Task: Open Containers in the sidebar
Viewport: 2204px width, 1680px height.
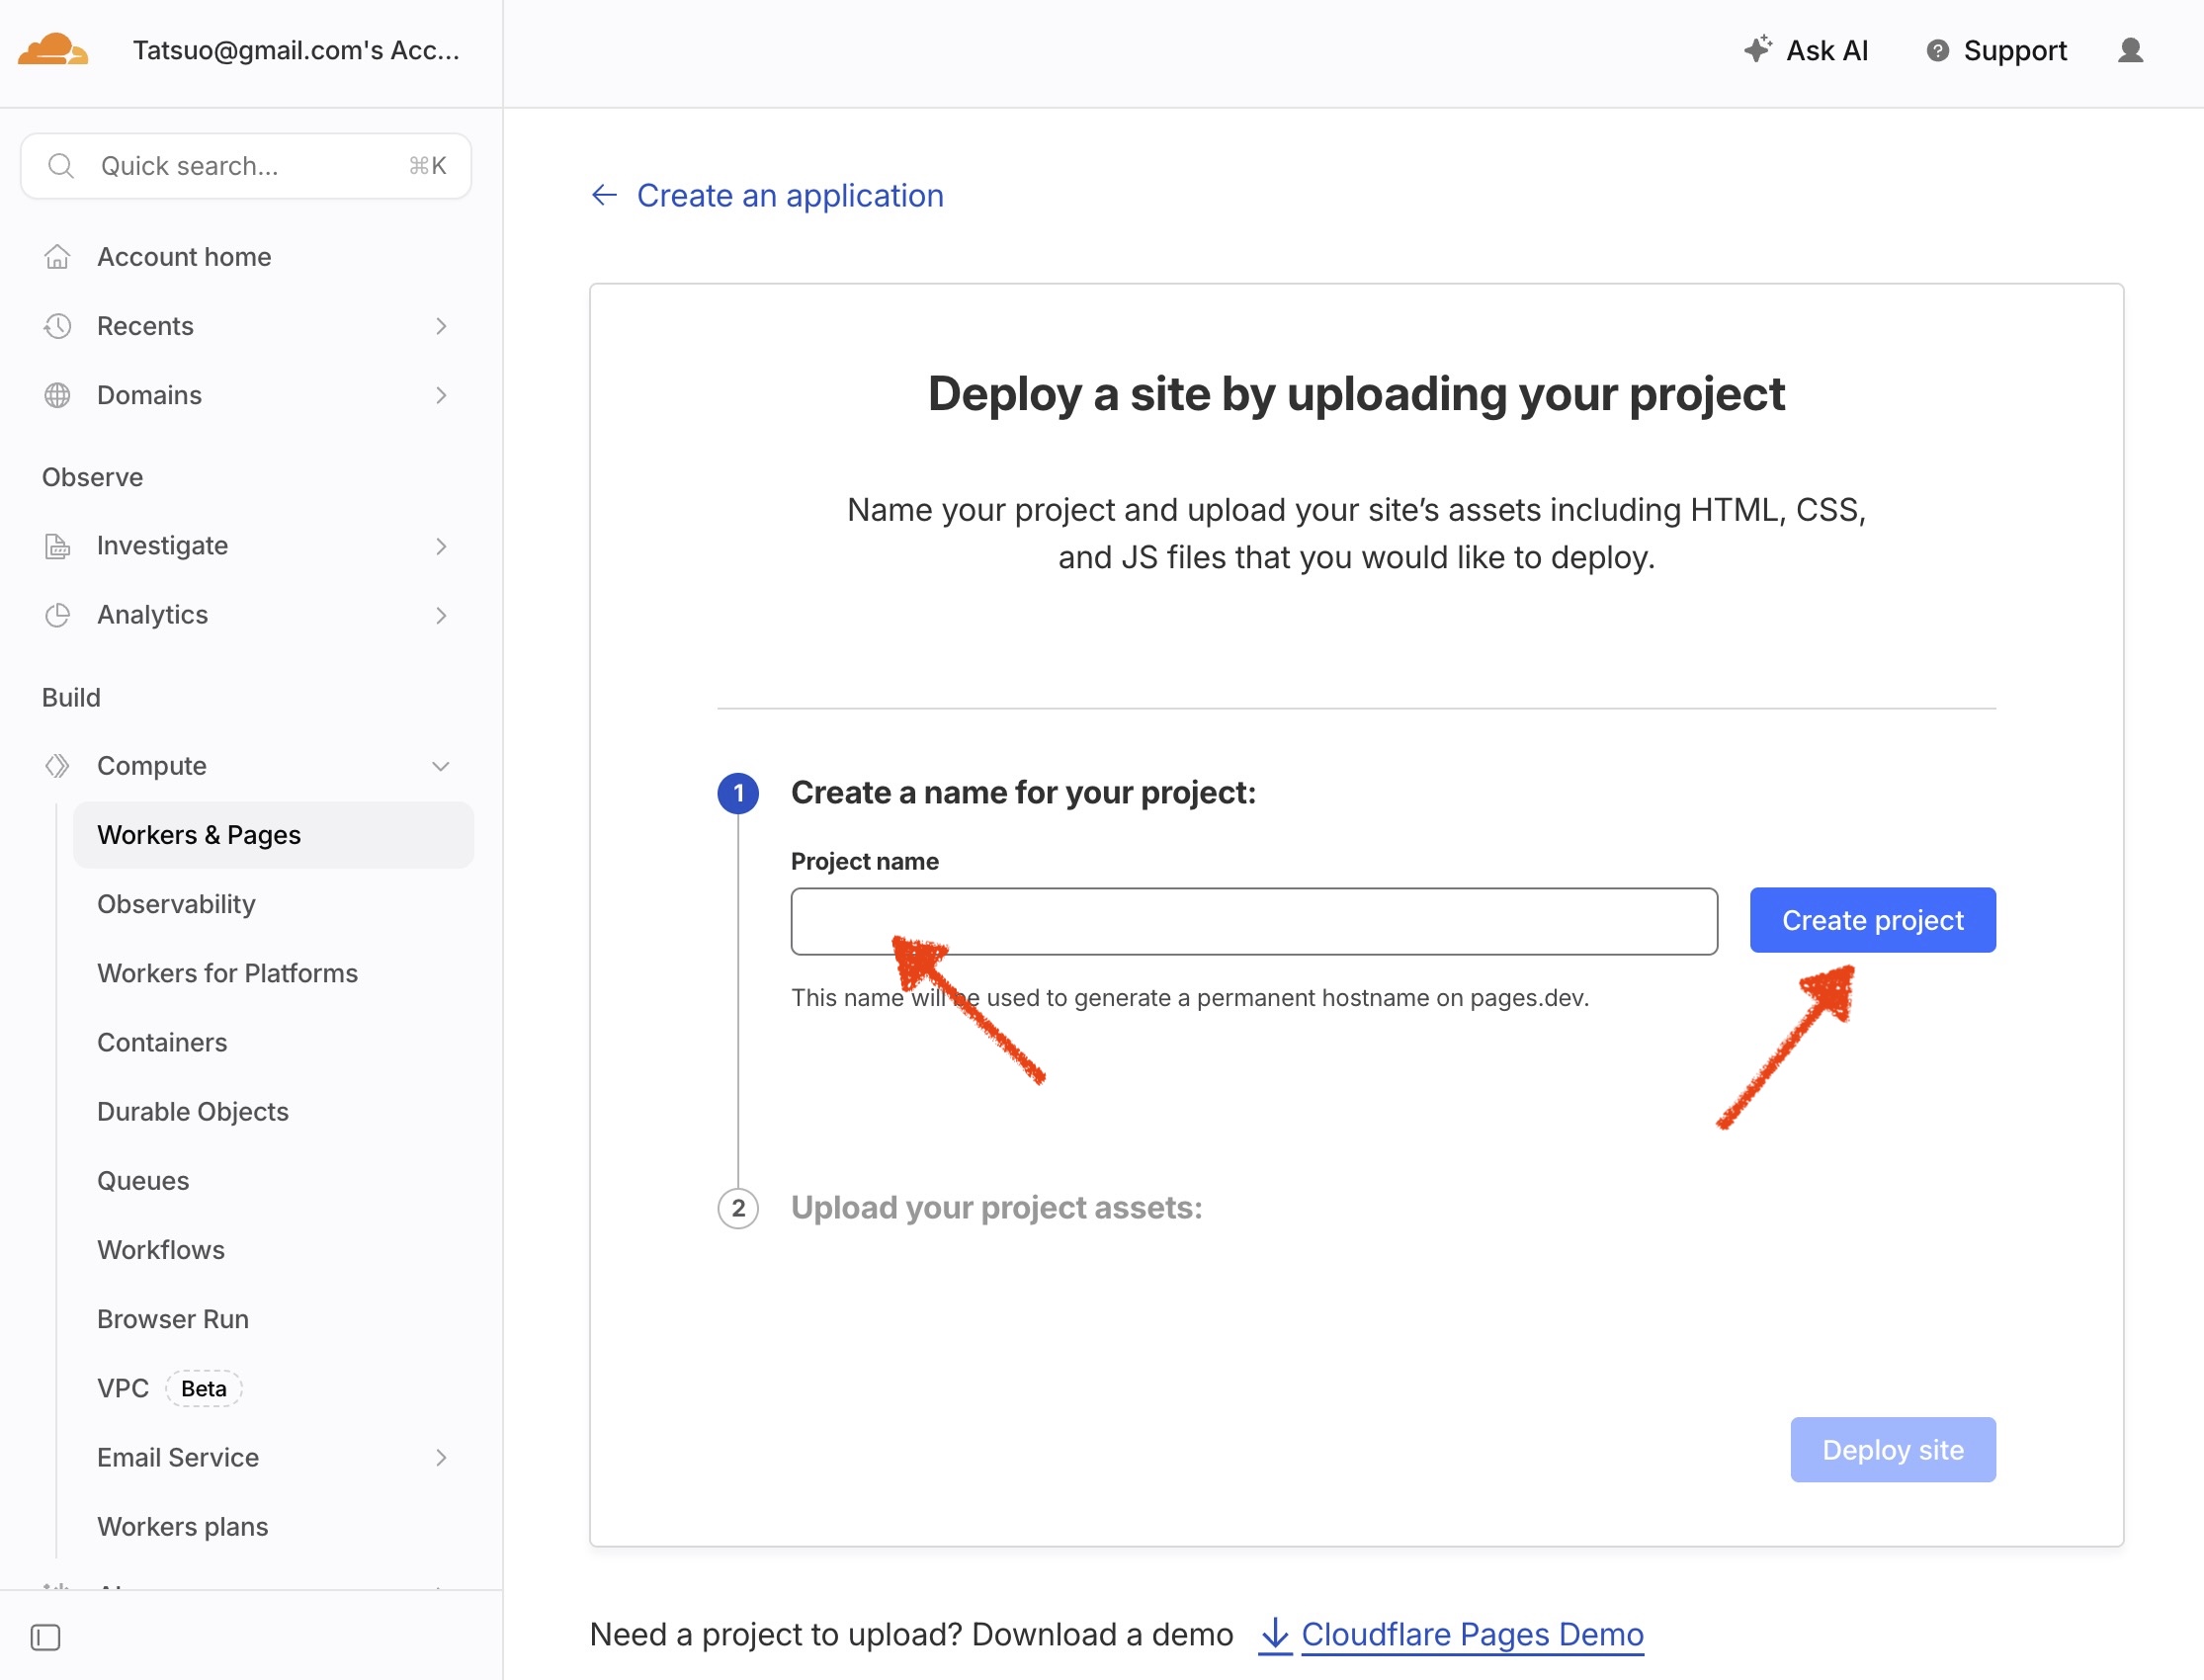Action: point(162,1042)
